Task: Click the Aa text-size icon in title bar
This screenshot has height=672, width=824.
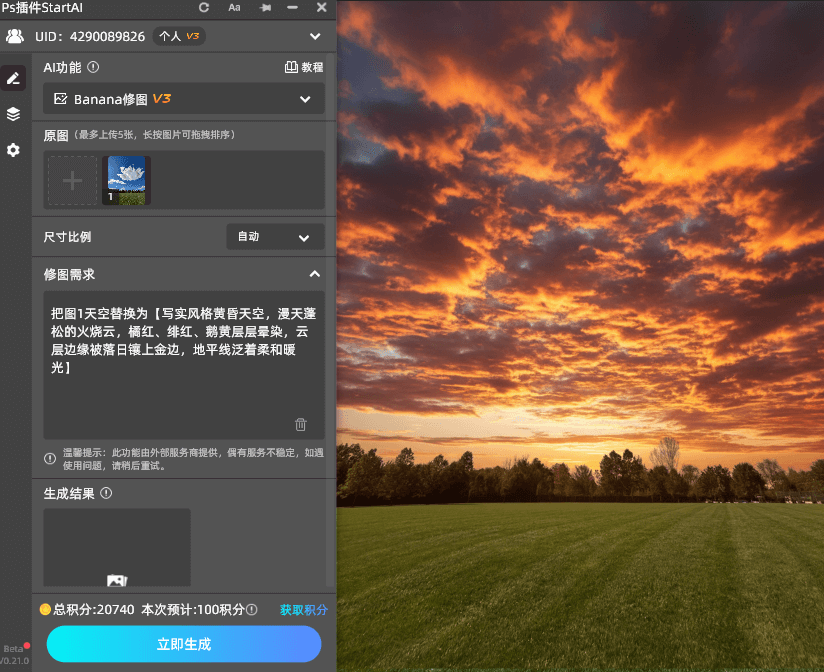Action: click(234, 8)
